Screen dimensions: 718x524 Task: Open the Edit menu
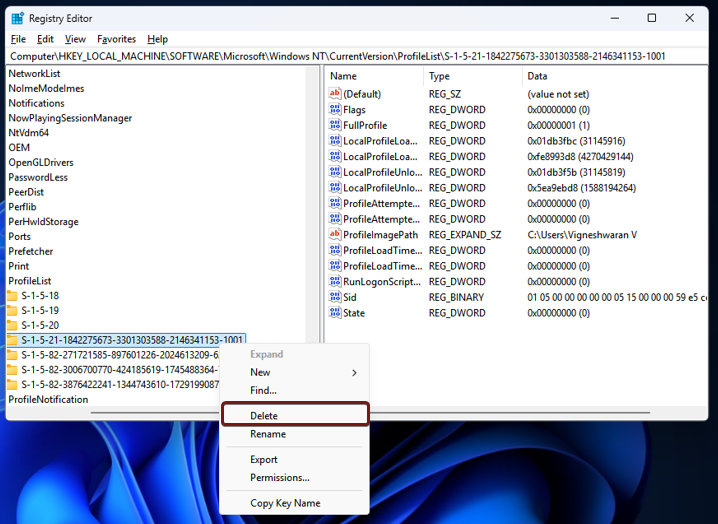pos(45,39)
